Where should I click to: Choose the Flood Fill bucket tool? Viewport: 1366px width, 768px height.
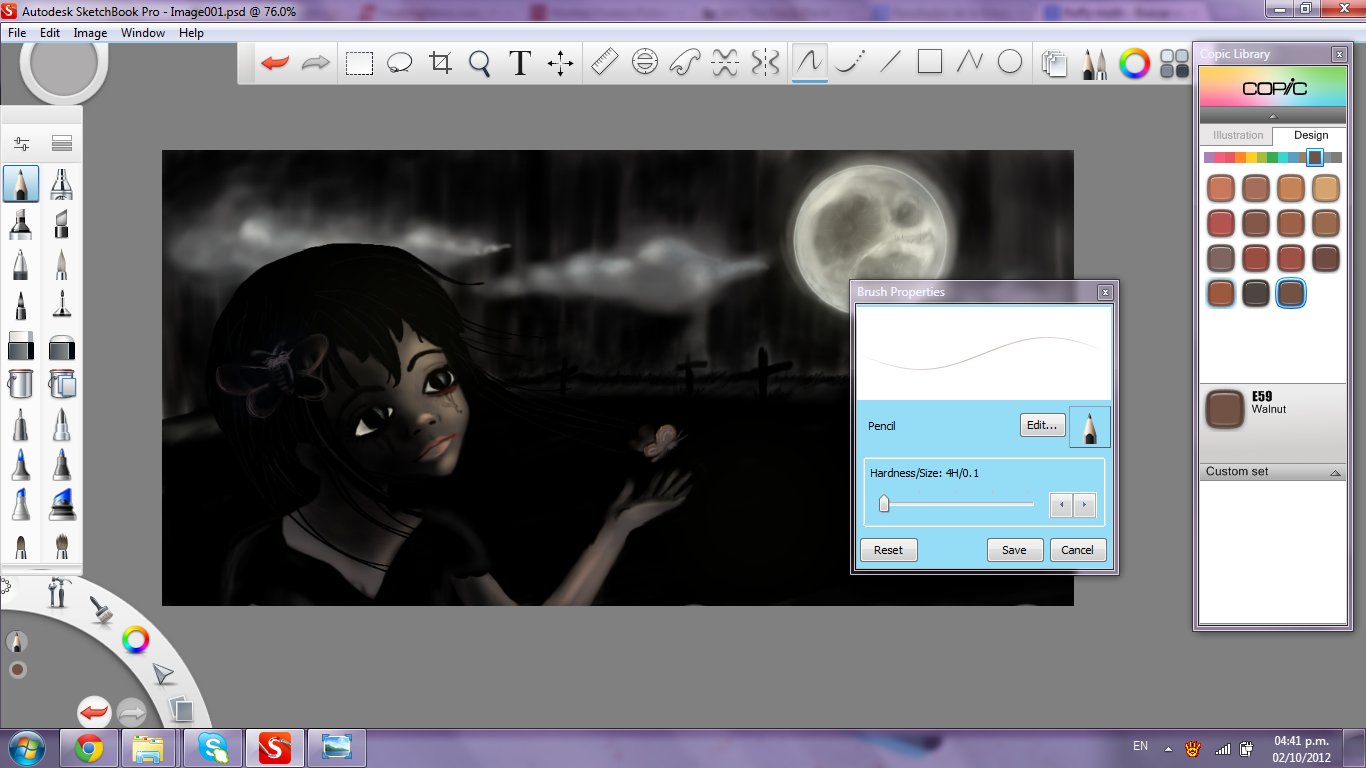21,384
